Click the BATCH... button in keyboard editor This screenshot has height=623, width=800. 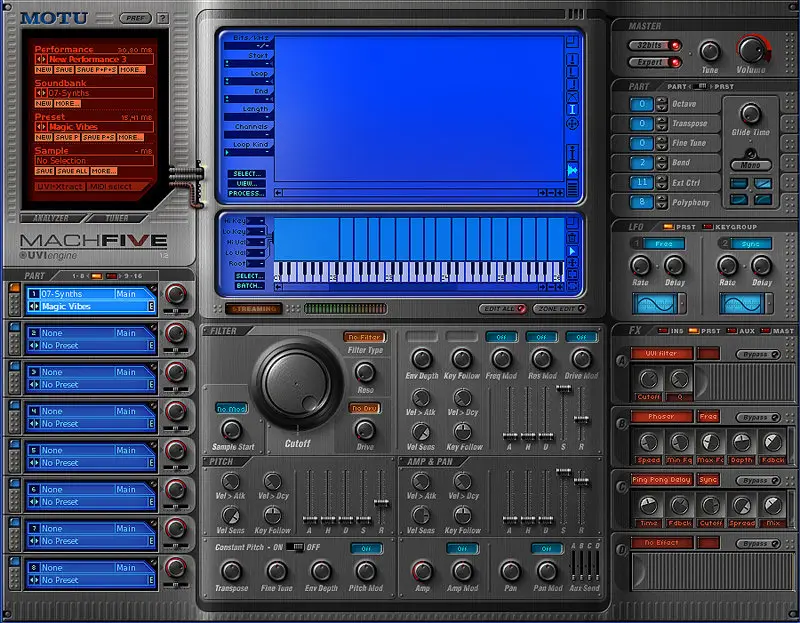coord(249,286)
